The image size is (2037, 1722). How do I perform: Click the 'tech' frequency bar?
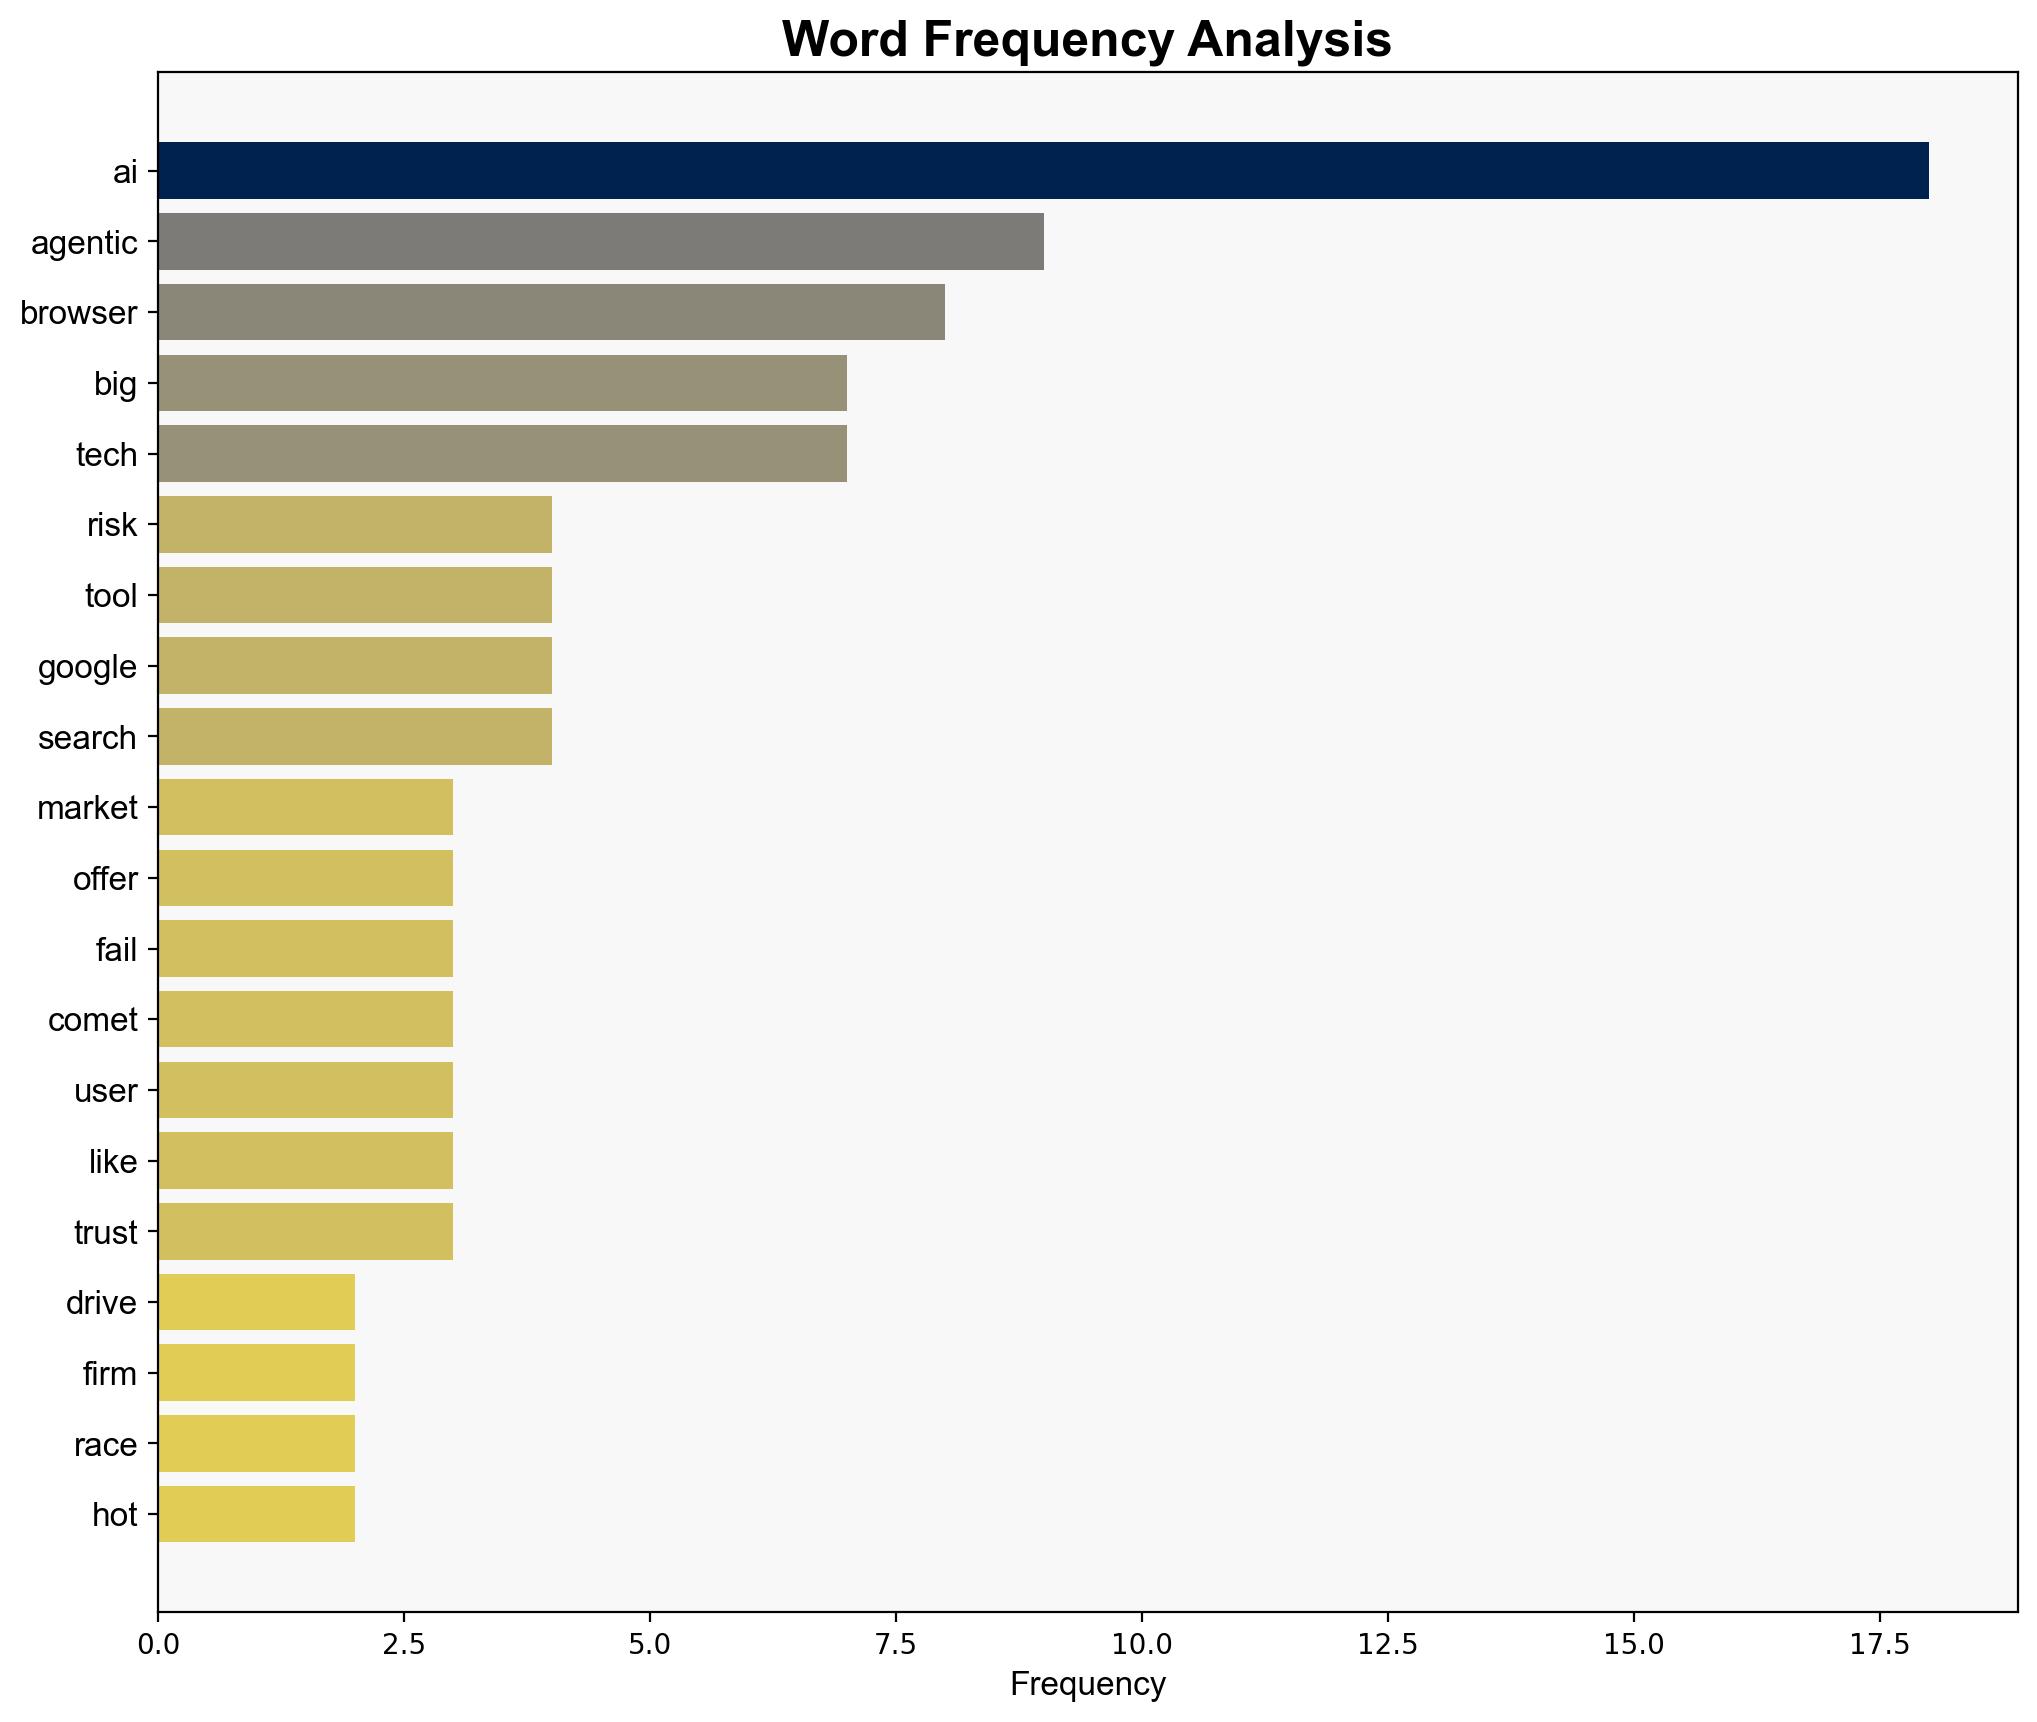tap(502, 454)
